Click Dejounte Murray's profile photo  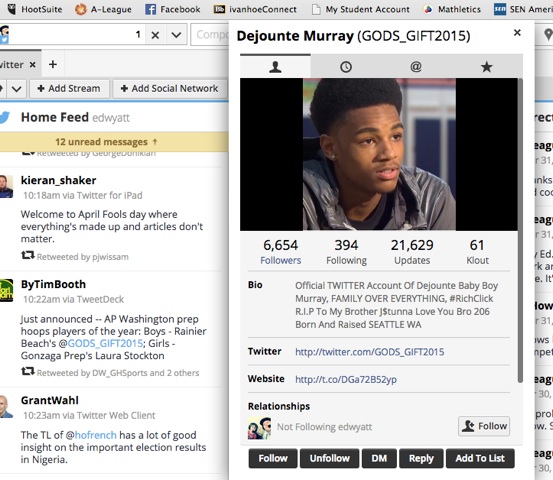379,154
